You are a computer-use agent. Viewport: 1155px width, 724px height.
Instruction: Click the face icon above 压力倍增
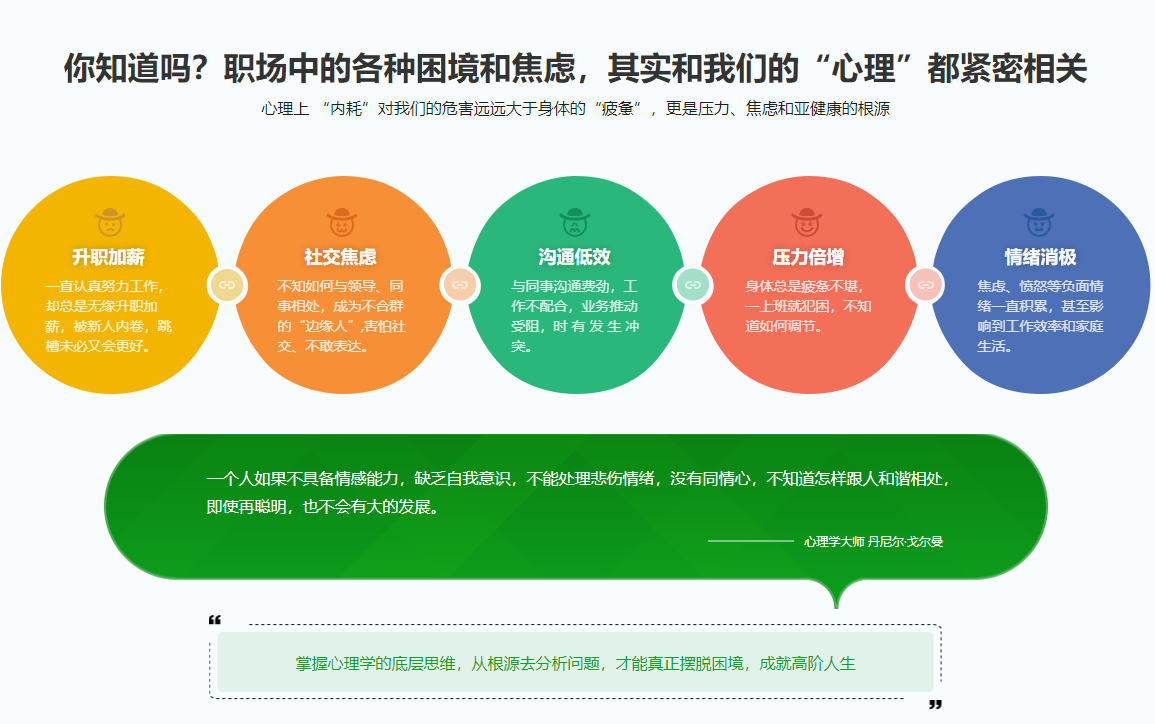coord(807,222)
